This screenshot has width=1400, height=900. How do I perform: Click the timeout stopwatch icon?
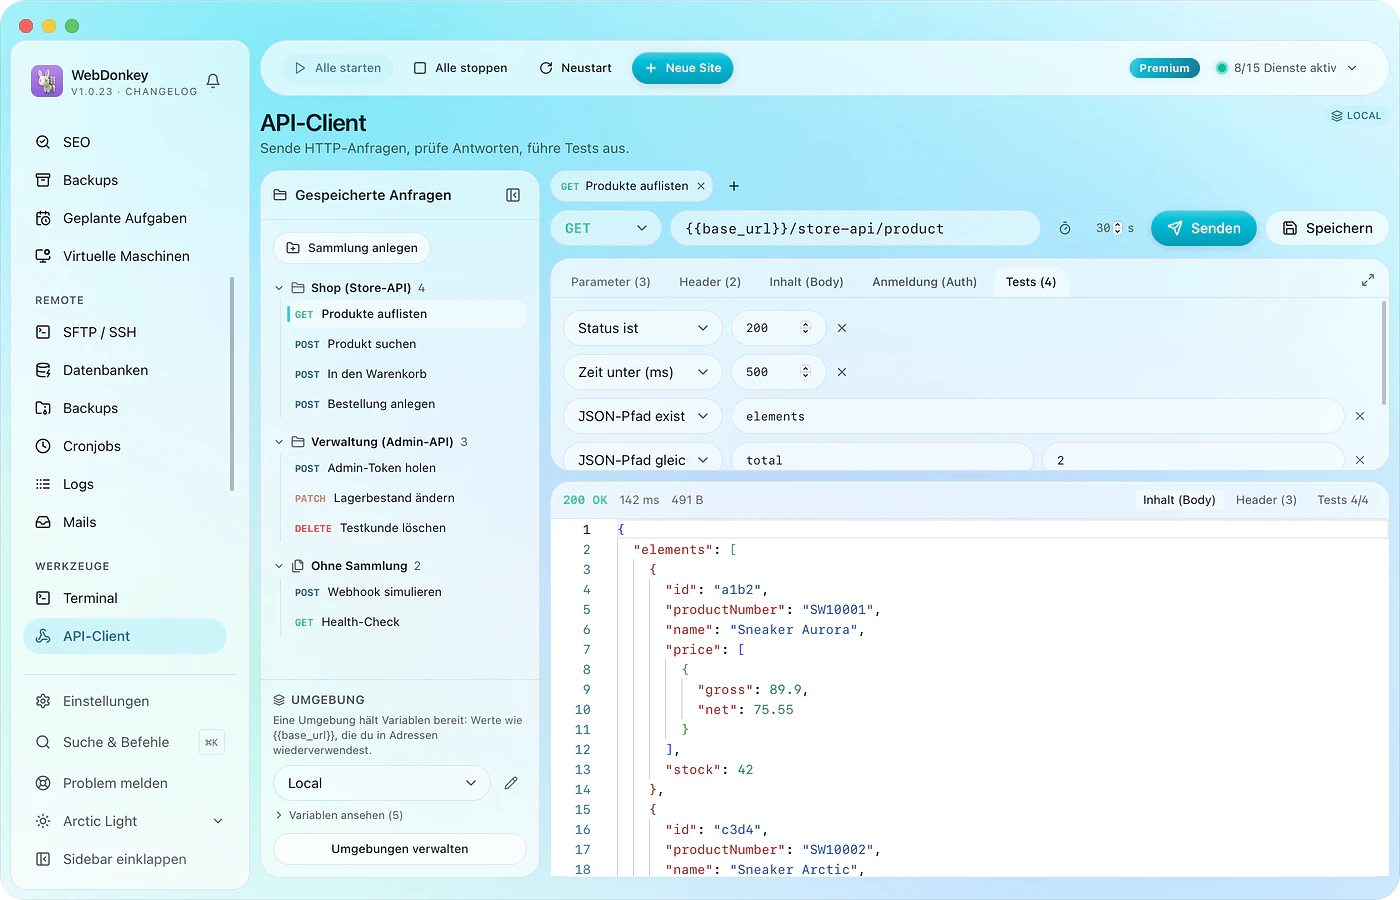(x=1065, y=228)
